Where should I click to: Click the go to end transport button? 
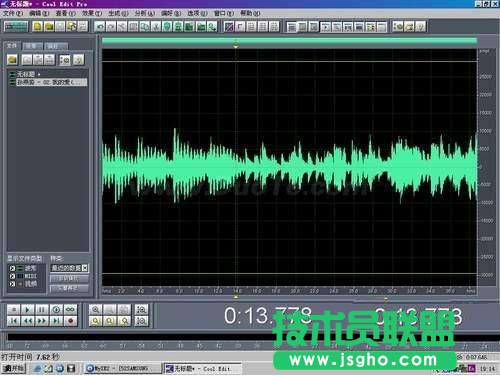pos(56,321)
